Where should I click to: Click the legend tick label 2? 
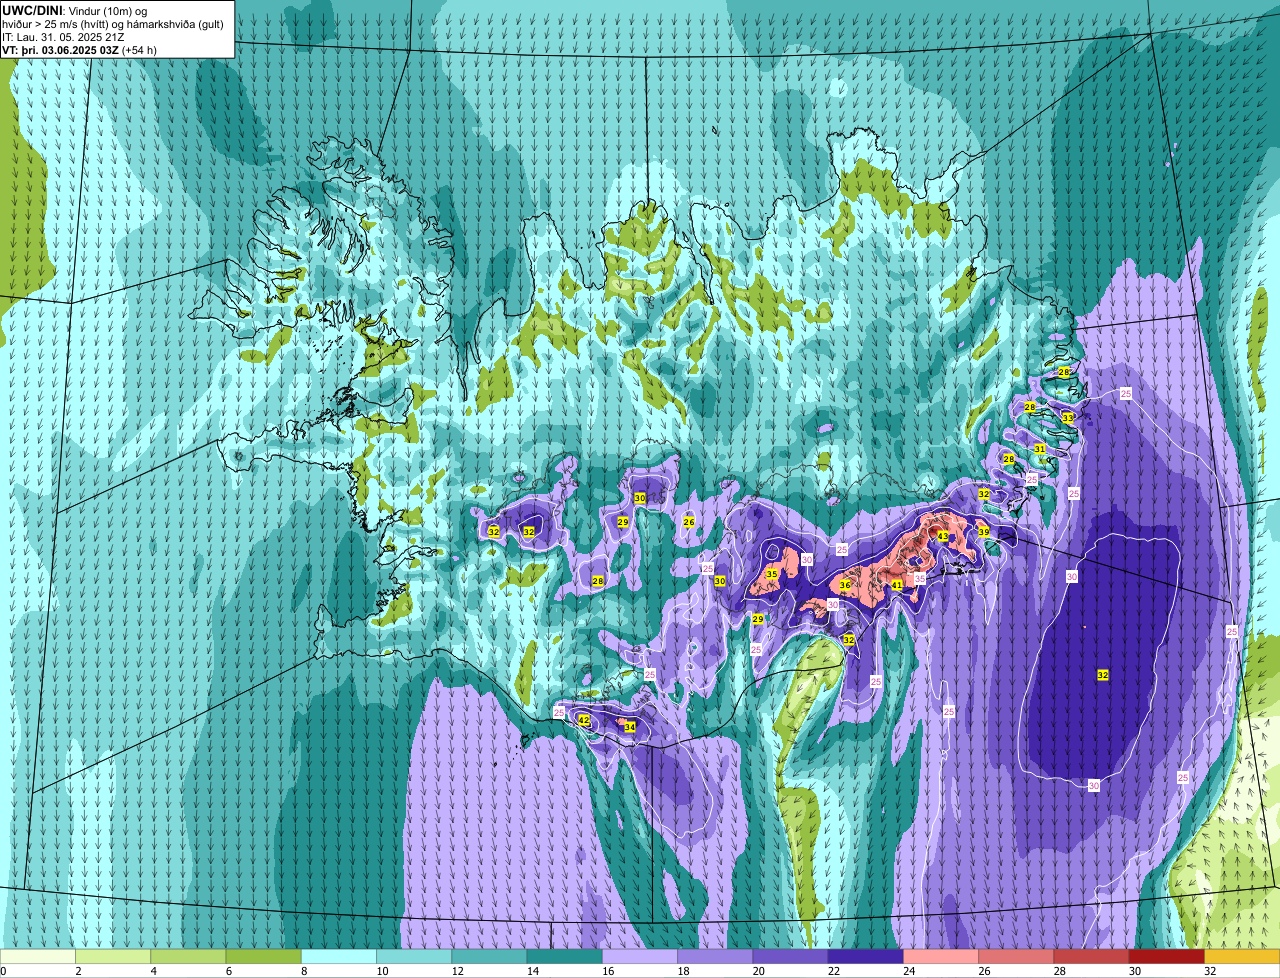[76, 971]
